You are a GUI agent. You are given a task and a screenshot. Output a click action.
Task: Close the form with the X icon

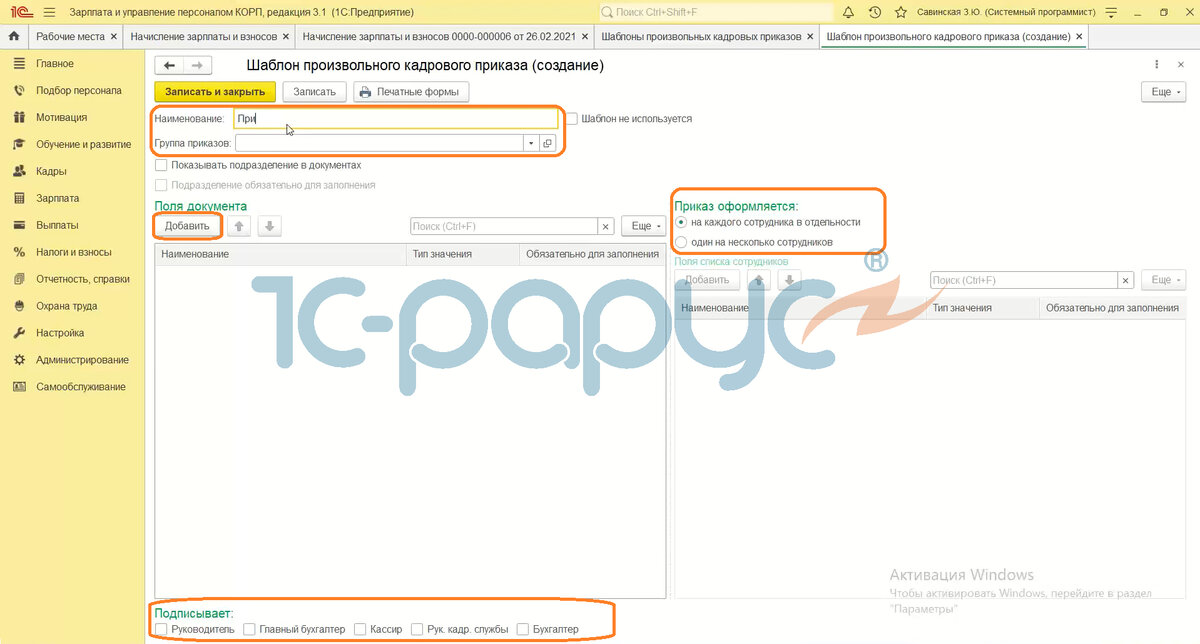[x=1181, y=64]
